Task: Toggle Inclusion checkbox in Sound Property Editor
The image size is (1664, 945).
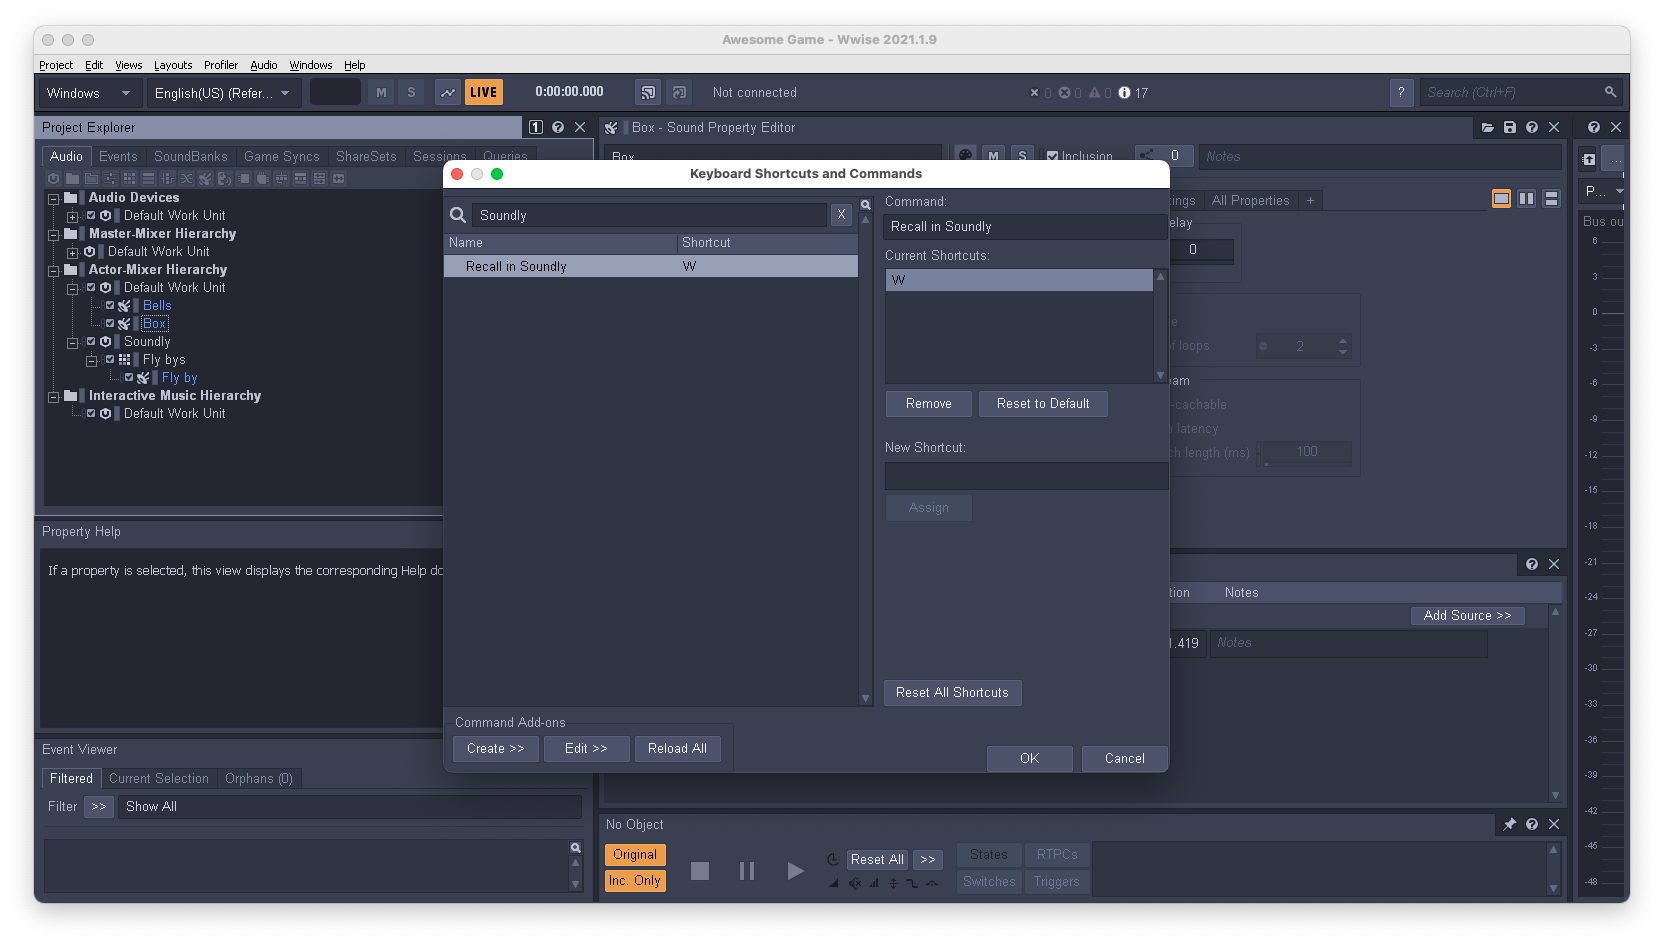Action: click(x=1052, y=156)
